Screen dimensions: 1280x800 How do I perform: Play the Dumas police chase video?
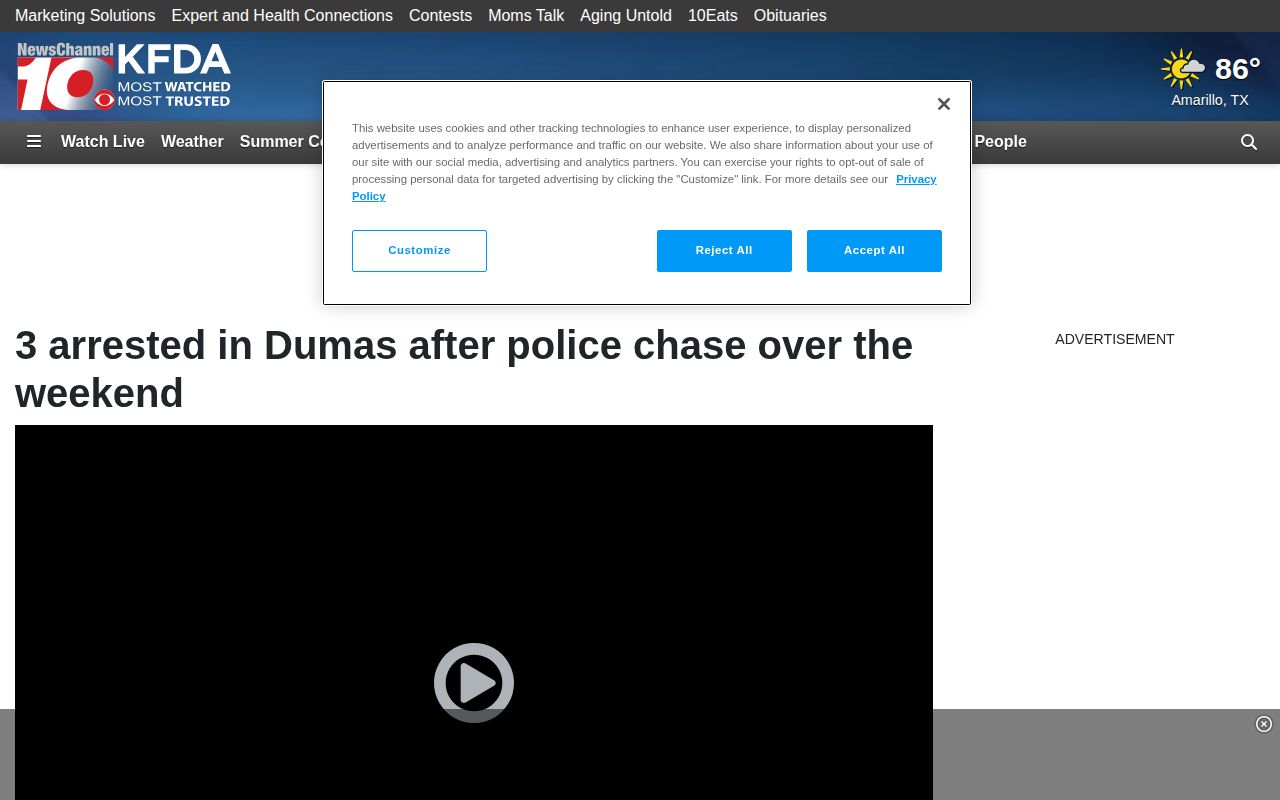click(474, 682)
